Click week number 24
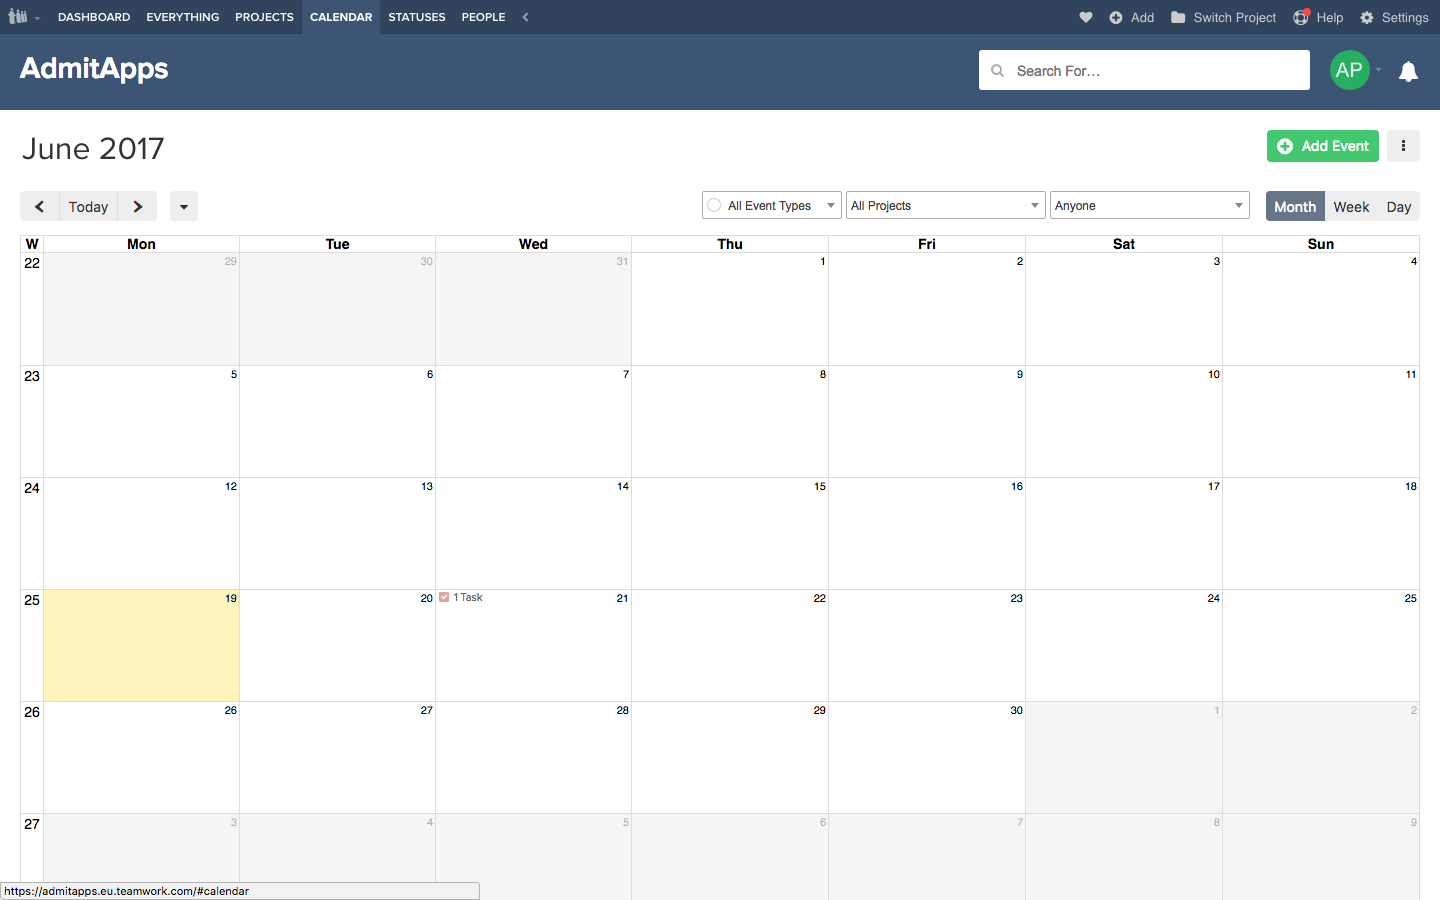The height and width of the screenshot is (900, 1440). (x=32, y=488)
